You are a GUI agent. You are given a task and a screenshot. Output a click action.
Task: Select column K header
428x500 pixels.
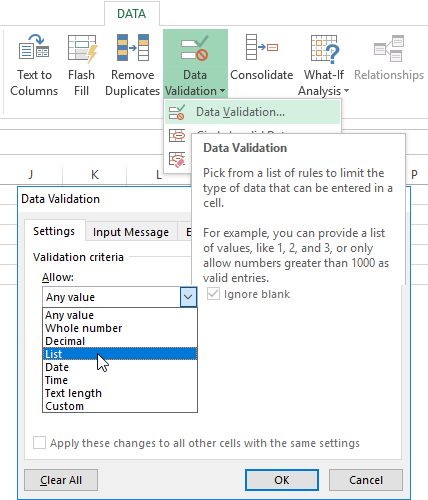pyautogui.click(x=95, y=174)
